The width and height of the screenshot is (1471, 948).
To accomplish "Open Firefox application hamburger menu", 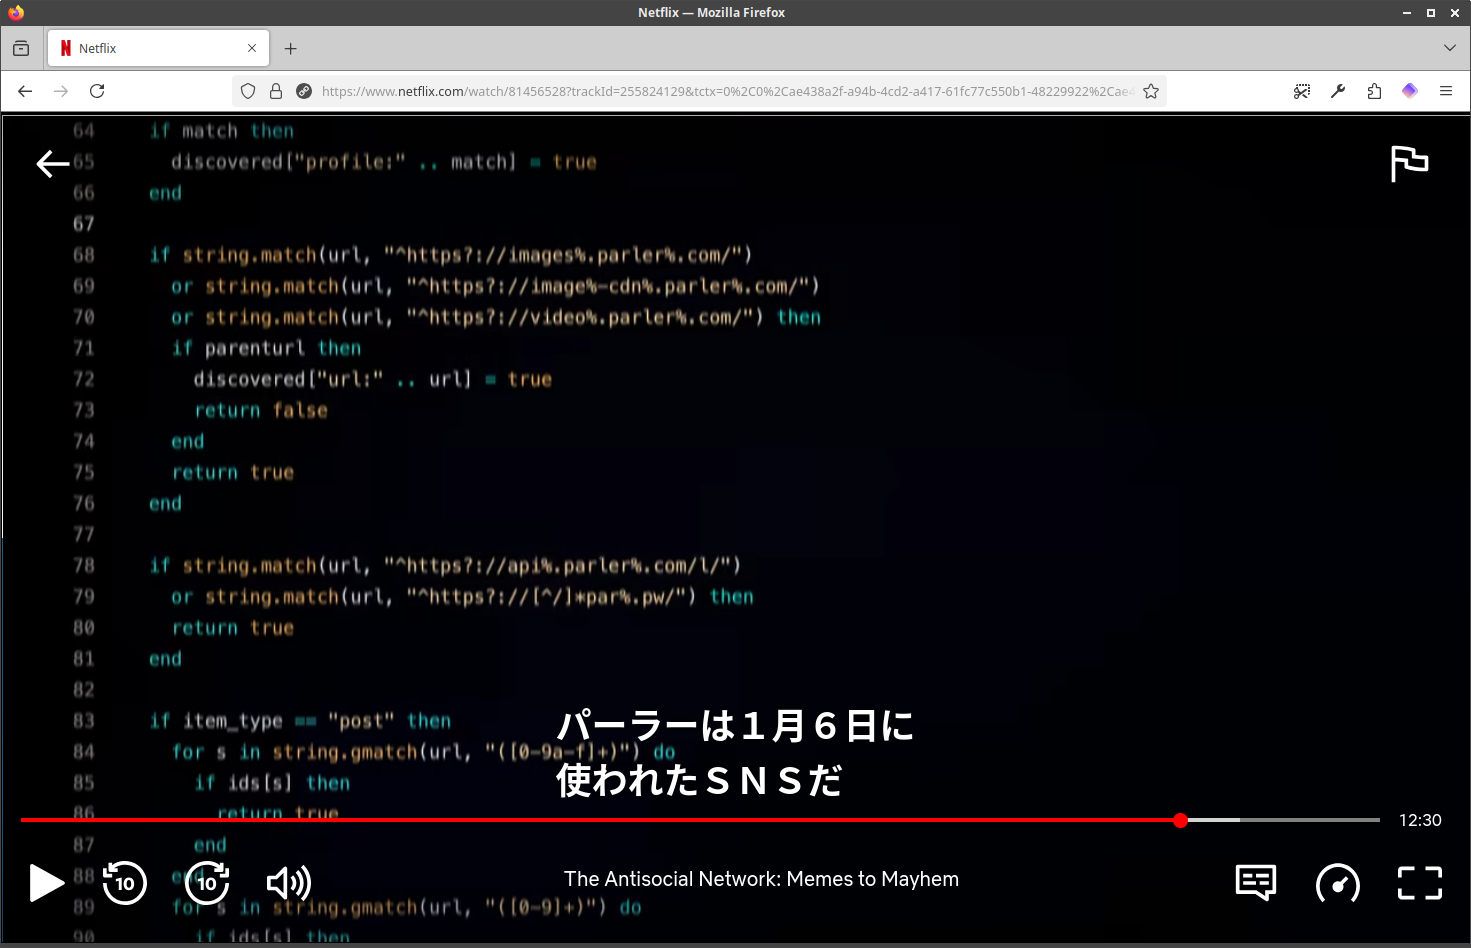I will point(1446,91).
